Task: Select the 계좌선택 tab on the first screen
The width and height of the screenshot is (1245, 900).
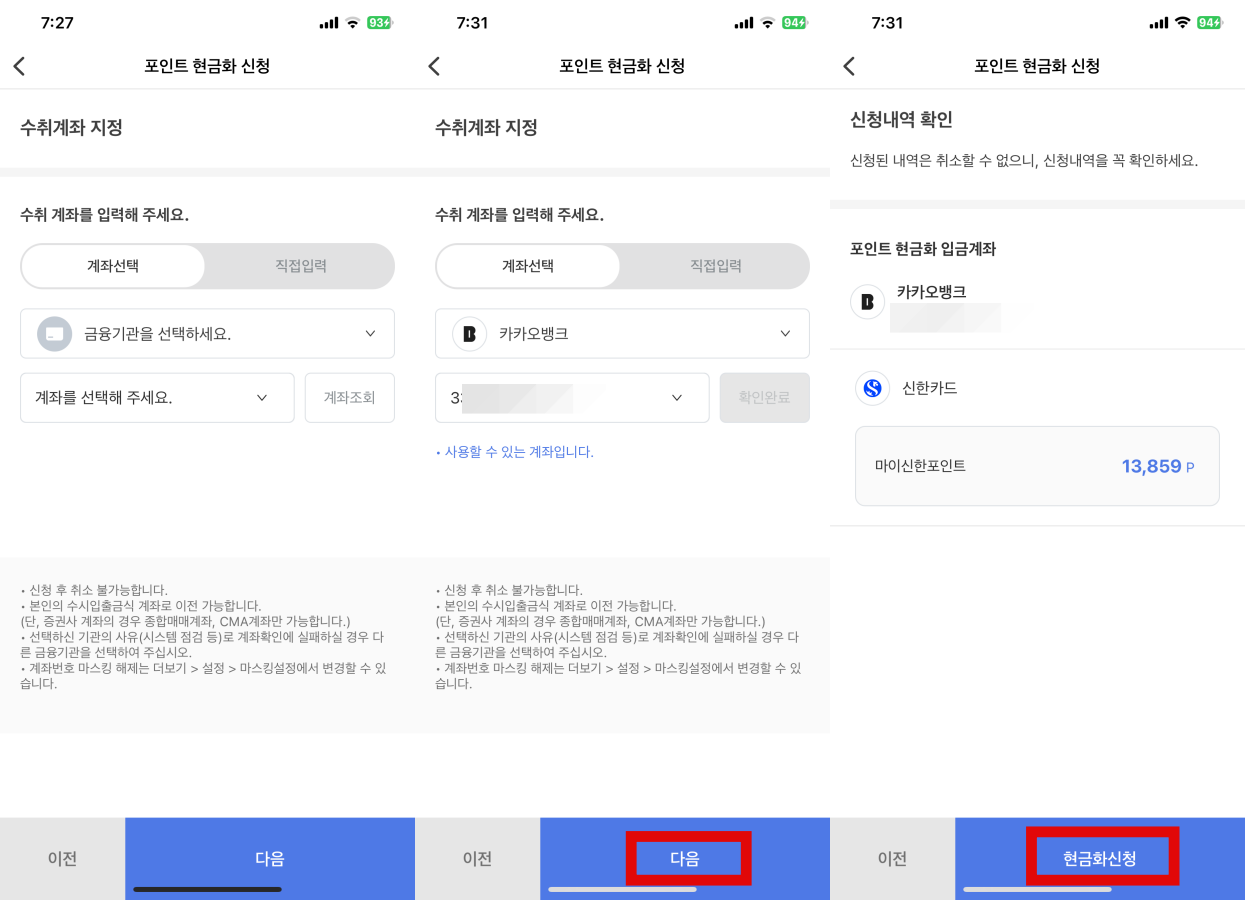Action: point(113,266)
